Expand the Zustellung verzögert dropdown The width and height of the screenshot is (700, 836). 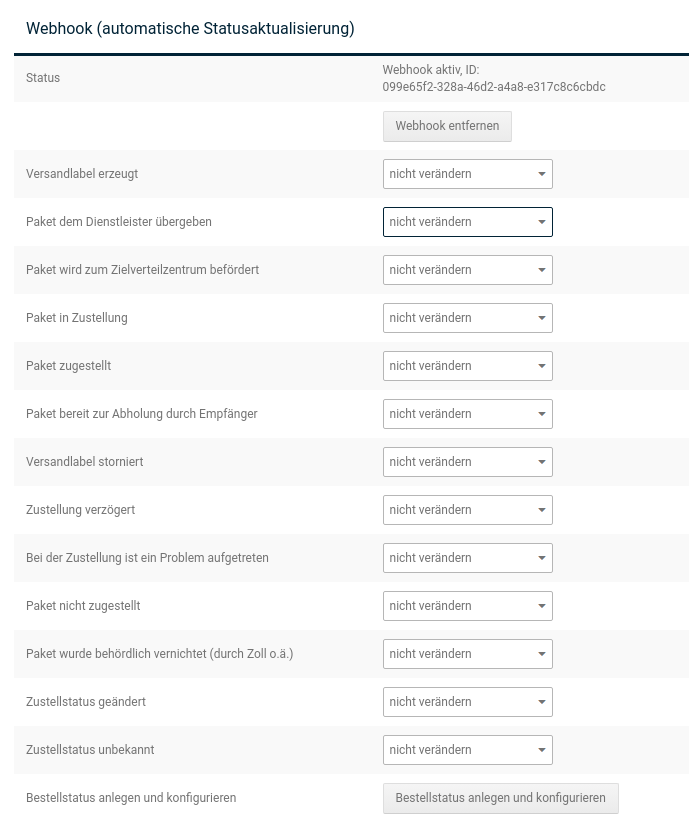pyautogui.click(x=467, y=510)
